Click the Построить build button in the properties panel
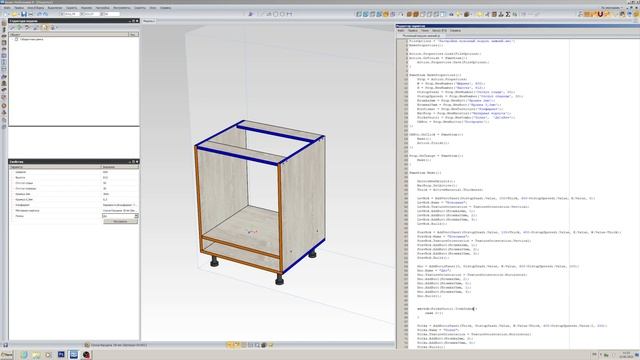 coord(120,221)
